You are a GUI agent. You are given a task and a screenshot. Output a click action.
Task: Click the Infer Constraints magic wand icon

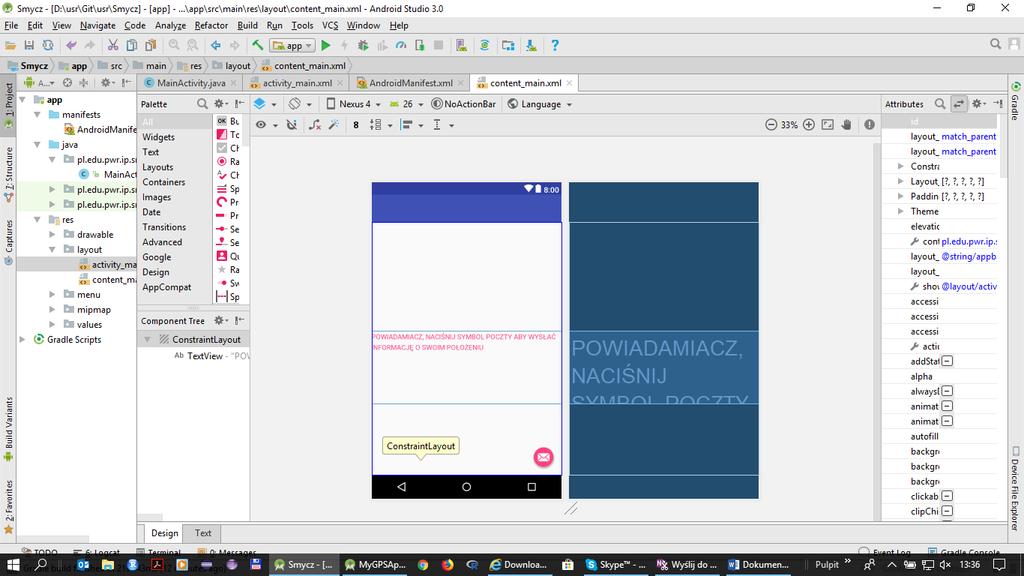coord(334,125)
